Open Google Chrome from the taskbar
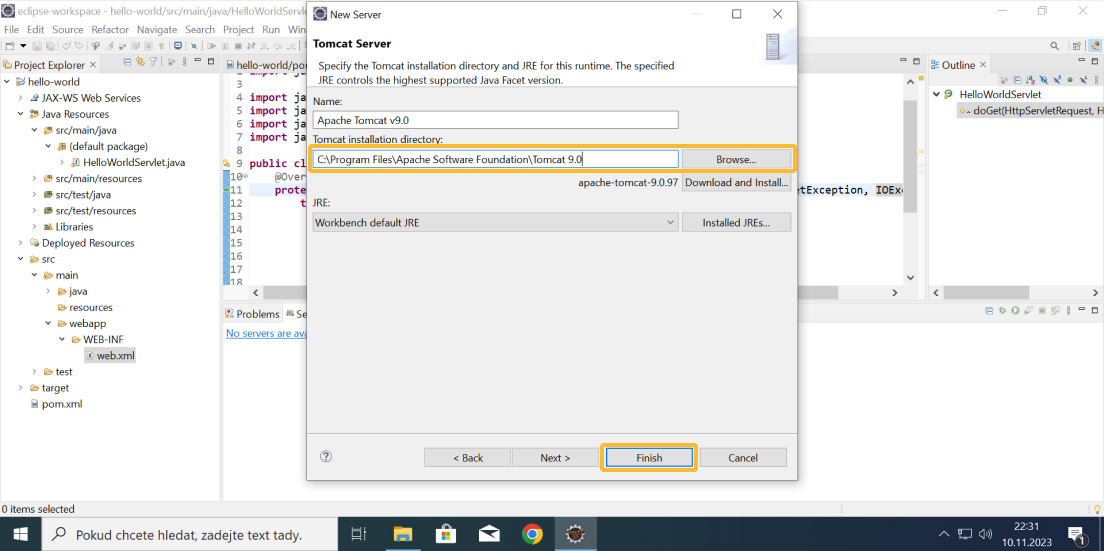The height and width of the screenshot is (551, 1104). [532, 535]
